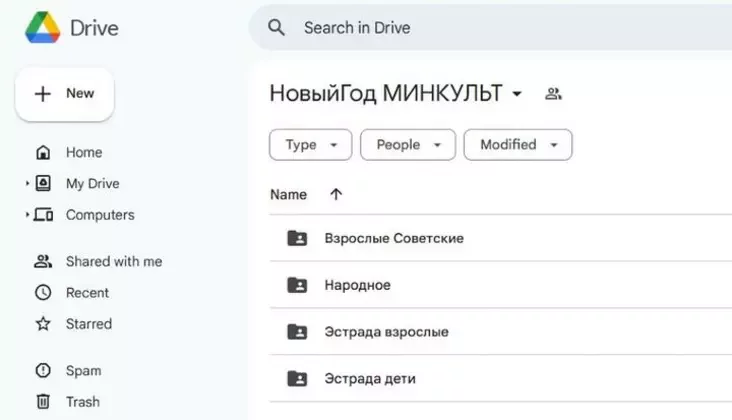Expand the Computers tree arrow
732x420 pixels.
[27, 215]
